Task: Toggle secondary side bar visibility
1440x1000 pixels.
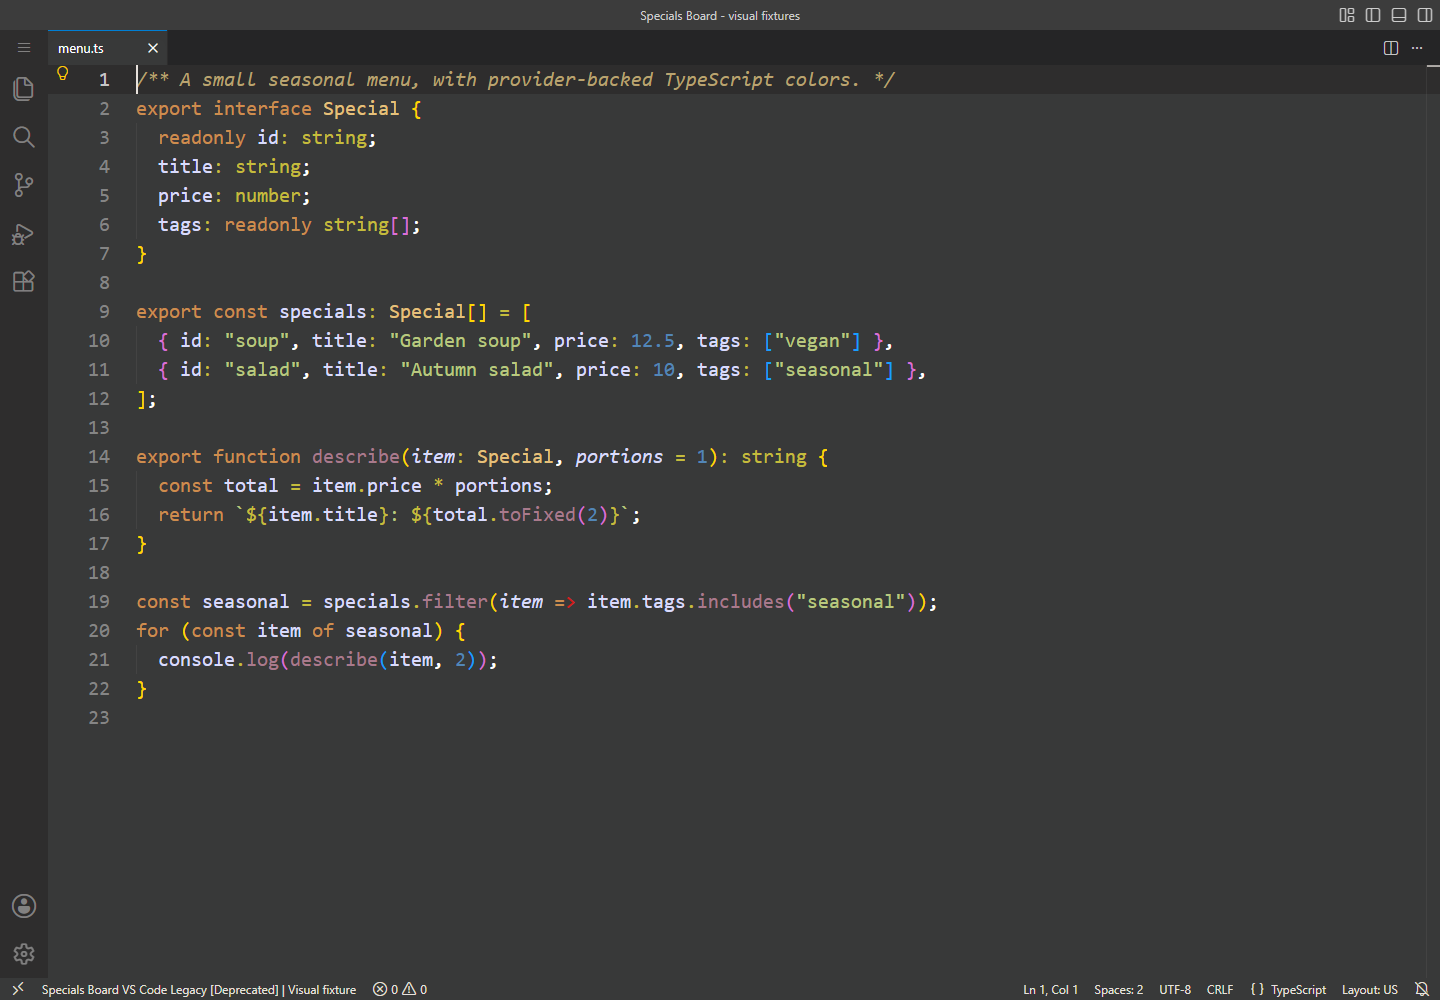Action: (1425, 15)
